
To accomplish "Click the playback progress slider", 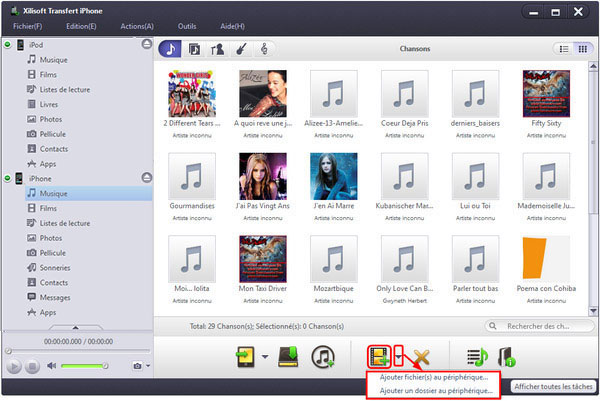I will coord(77,351).
